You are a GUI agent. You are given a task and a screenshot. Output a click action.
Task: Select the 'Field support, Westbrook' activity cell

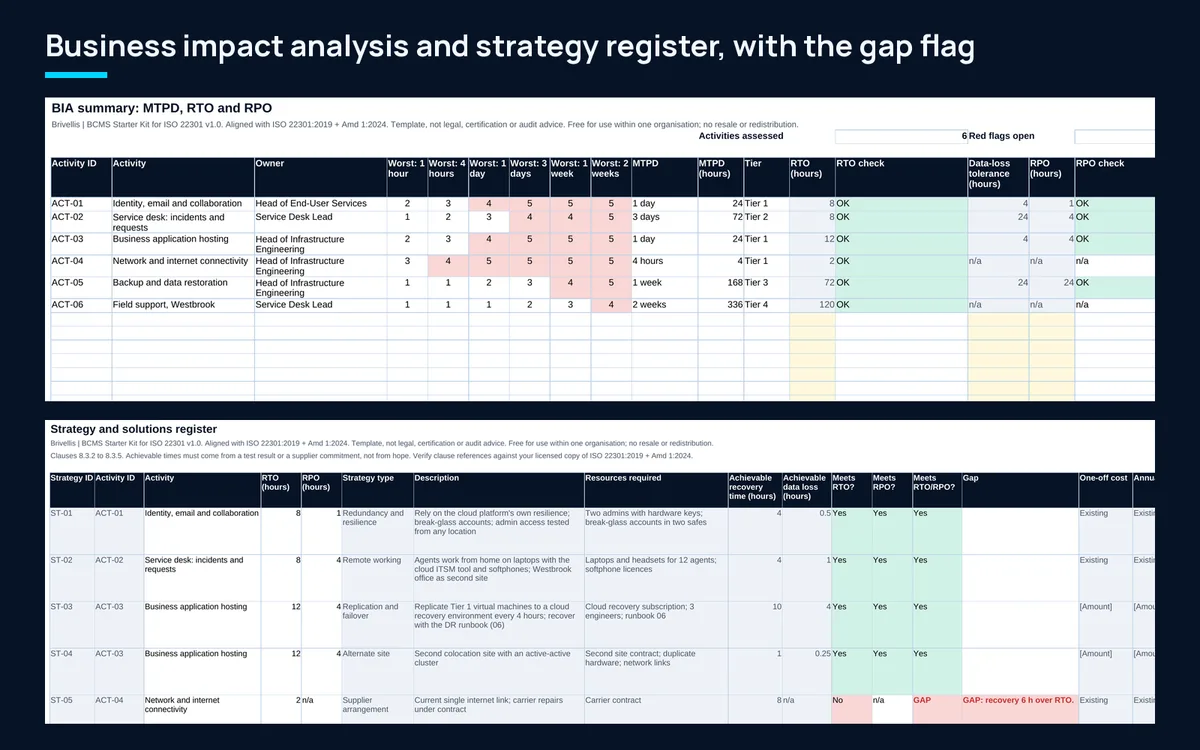tap(182, 305)
